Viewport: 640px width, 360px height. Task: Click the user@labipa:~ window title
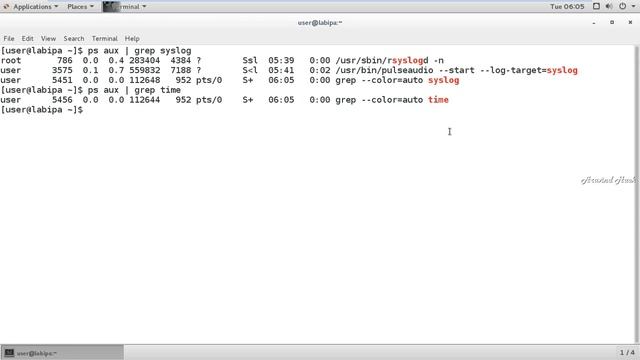[x=320, y=23]
